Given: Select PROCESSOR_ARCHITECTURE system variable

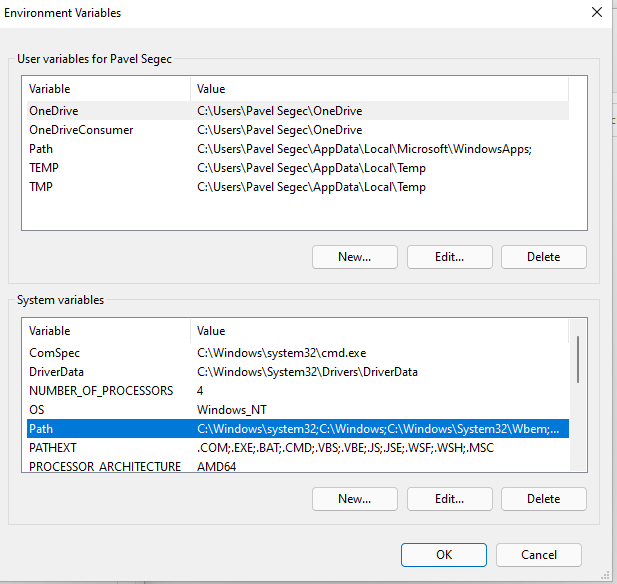Looking at the screenshot, I should (298, 466).
